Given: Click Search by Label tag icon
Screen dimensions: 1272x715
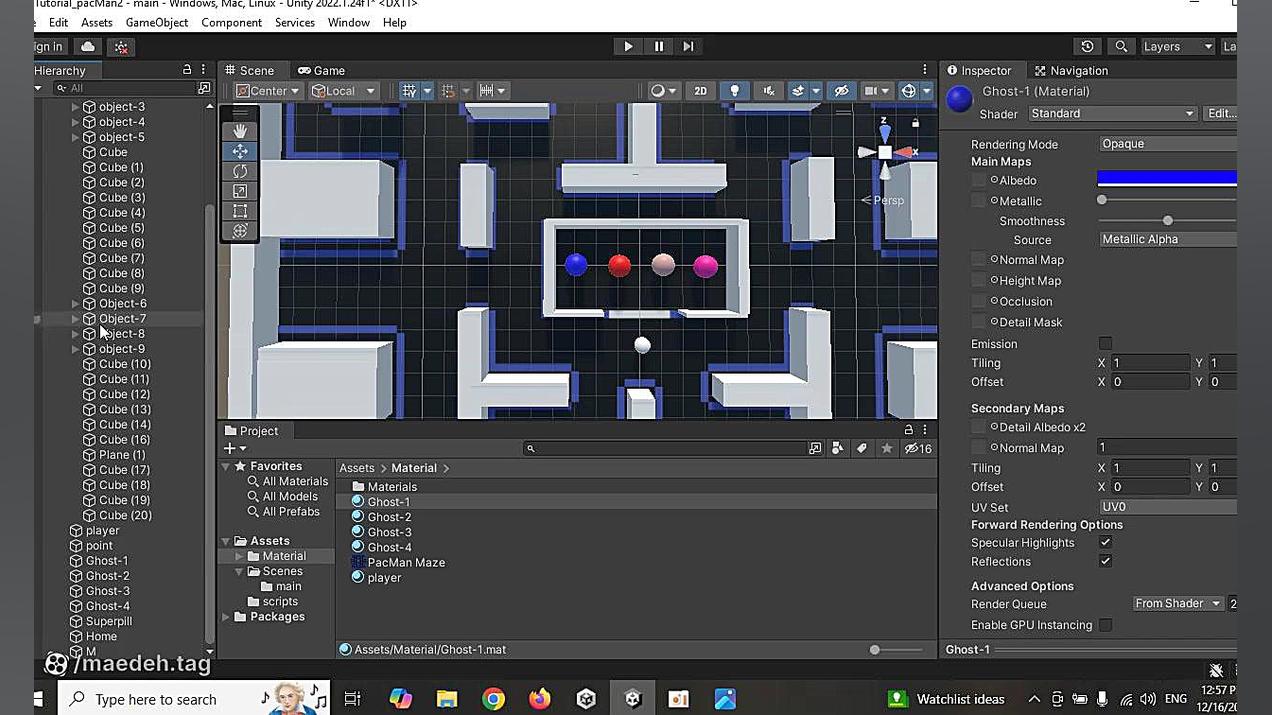Looking at the screenshot, I should [862, 449].
